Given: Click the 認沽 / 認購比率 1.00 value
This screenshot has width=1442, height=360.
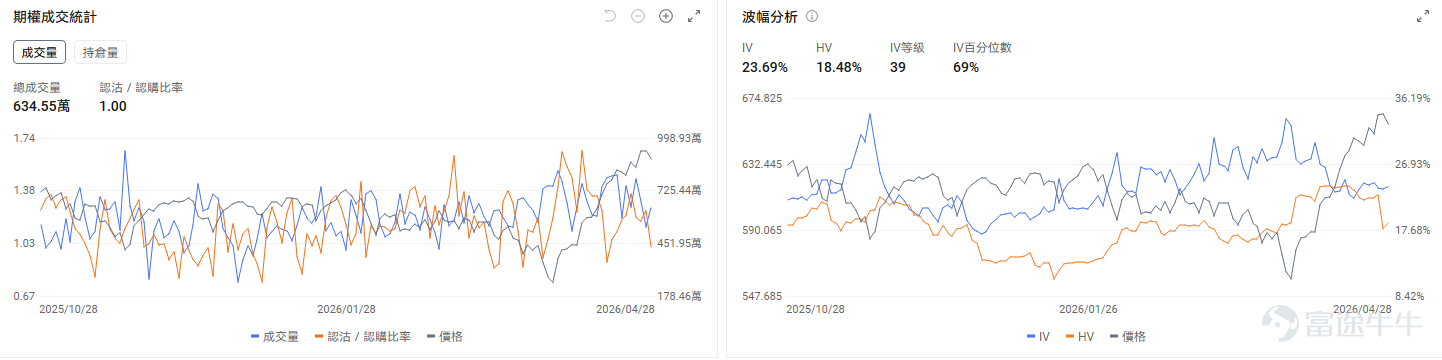Looking at the screenshot, I should [113, 106].
